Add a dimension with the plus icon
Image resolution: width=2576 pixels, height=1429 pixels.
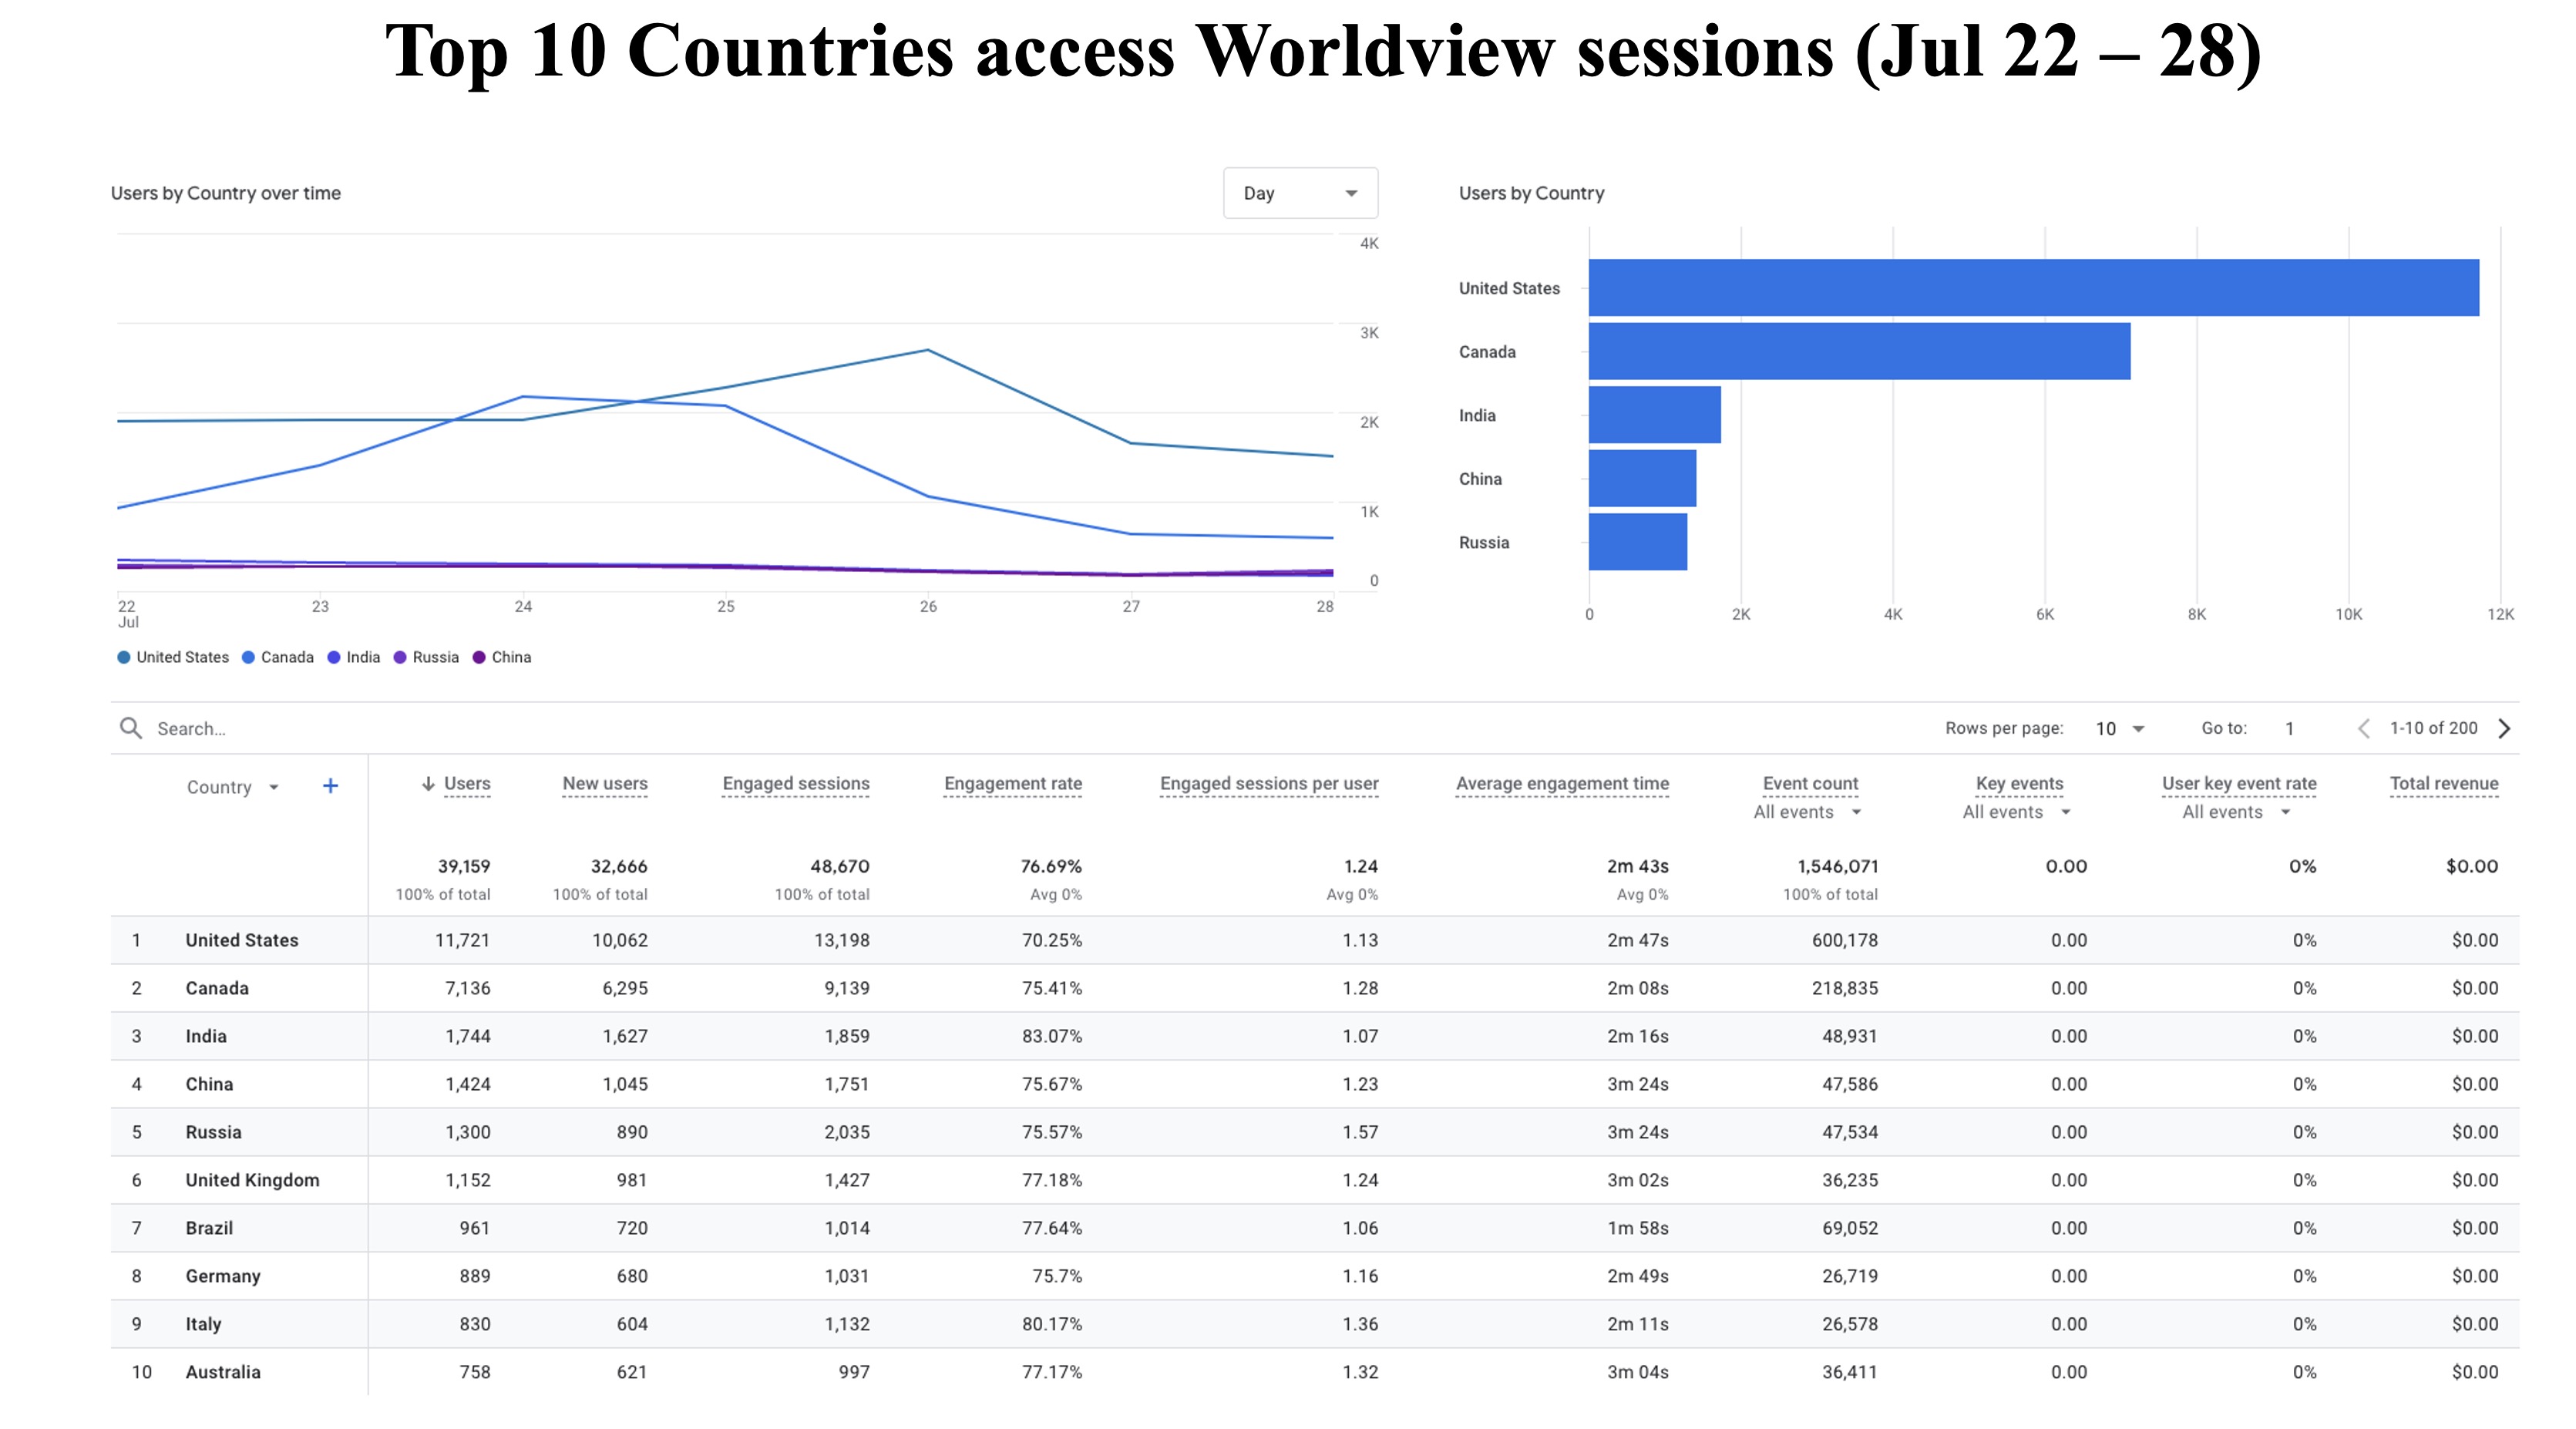330,786
